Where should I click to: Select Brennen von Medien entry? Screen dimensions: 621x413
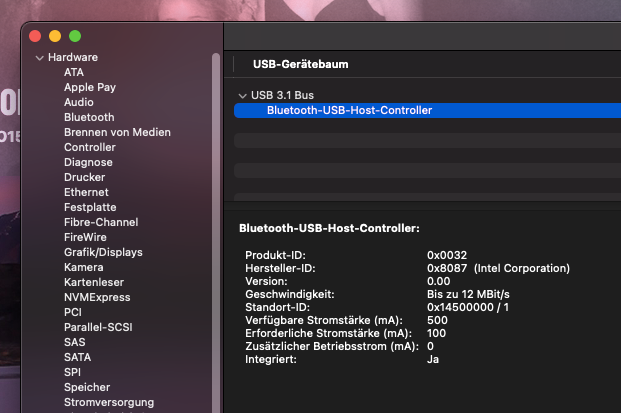tap(117, 132)
